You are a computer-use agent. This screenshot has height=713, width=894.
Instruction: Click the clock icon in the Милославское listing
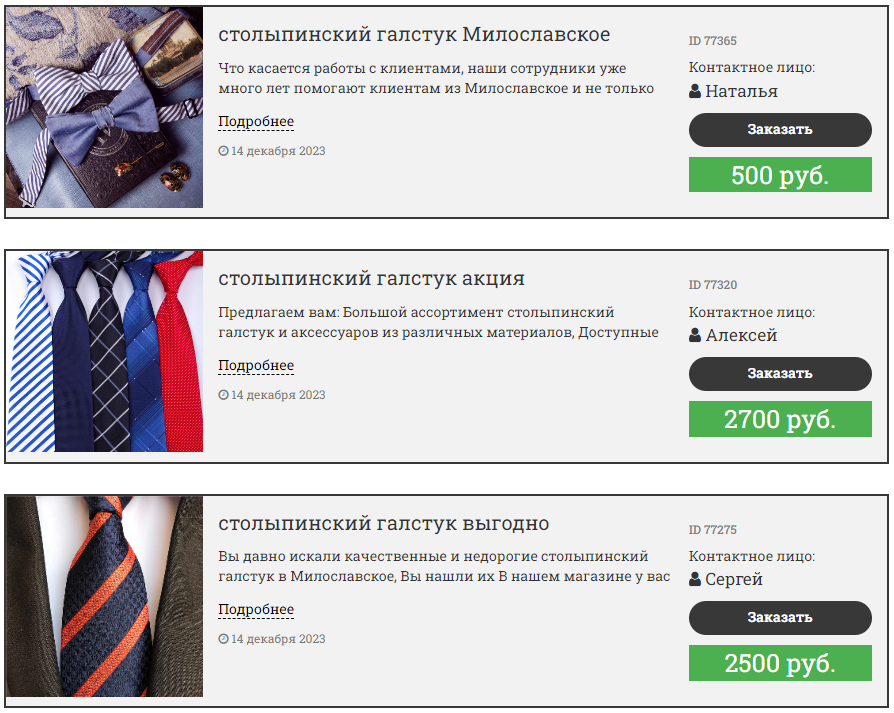pyautogui.click(x=224, y=150)
